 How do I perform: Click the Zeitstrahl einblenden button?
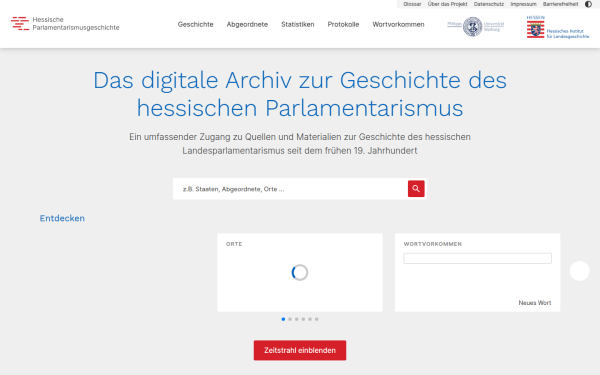(x=300, y=350)
